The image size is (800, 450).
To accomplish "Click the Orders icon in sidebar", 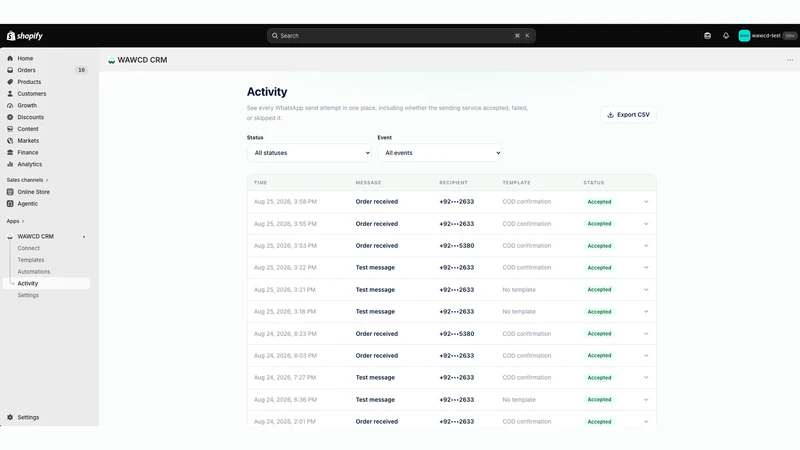I will 10,70.
